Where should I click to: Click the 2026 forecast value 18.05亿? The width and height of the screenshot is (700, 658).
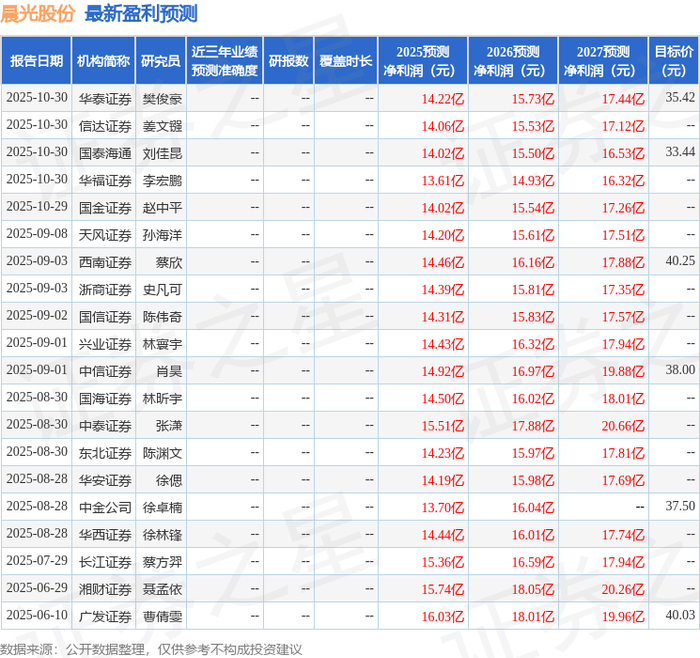pyautogui.click(x=533, y=589)
